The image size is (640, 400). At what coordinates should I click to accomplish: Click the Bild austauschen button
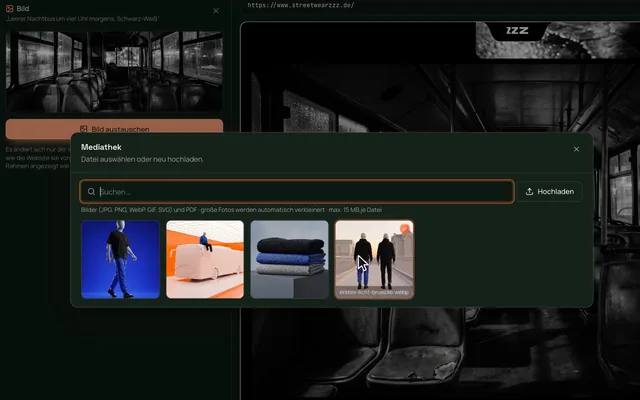pos(114,129)
